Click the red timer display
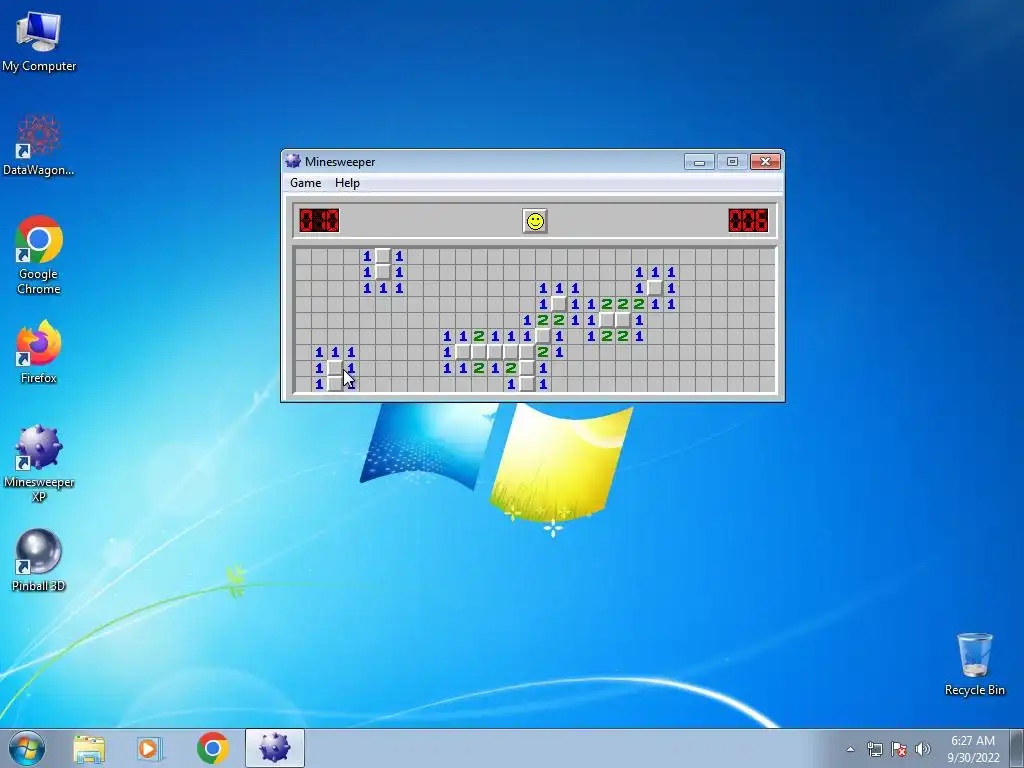 748,220
